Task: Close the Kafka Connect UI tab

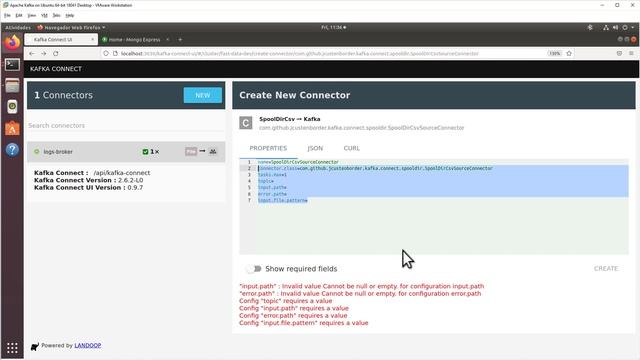Action: pyautogui.click(x=92, y=40)
